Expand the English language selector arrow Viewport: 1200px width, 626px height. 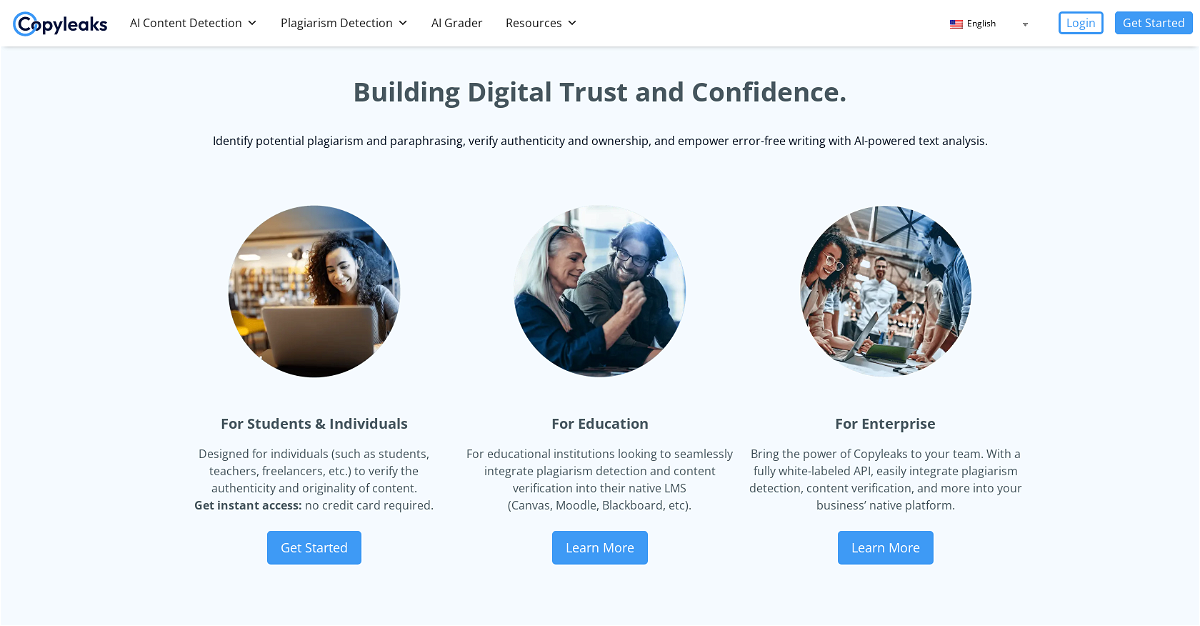[x=1025, y=24]
